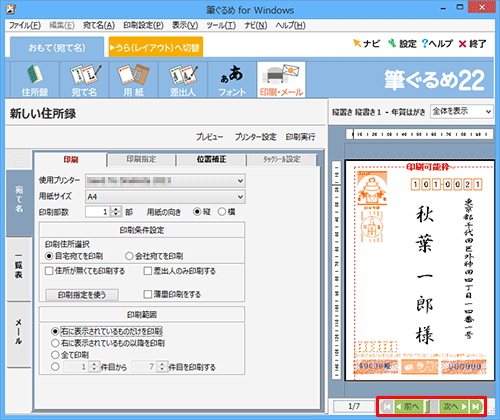This screenshot has width=500, height=420.
Task: Select the 一覧表 vertical side tab
Action: click(19, 269)
